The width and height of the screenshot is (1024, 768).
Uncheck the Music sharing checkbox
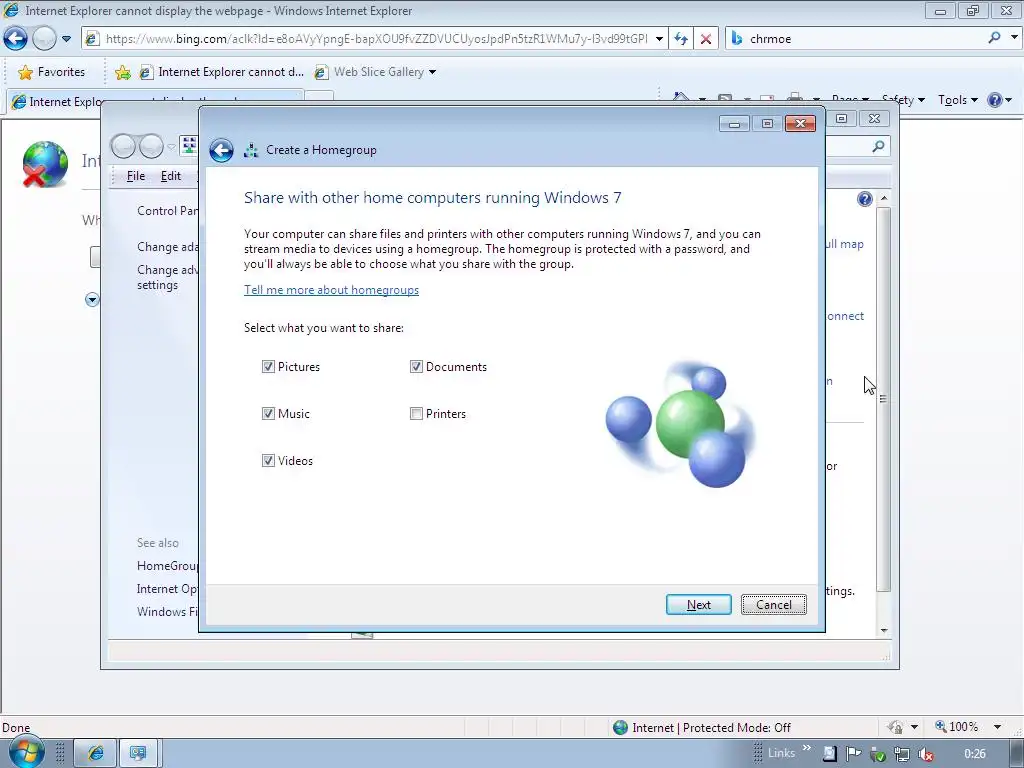click(268, 413)
